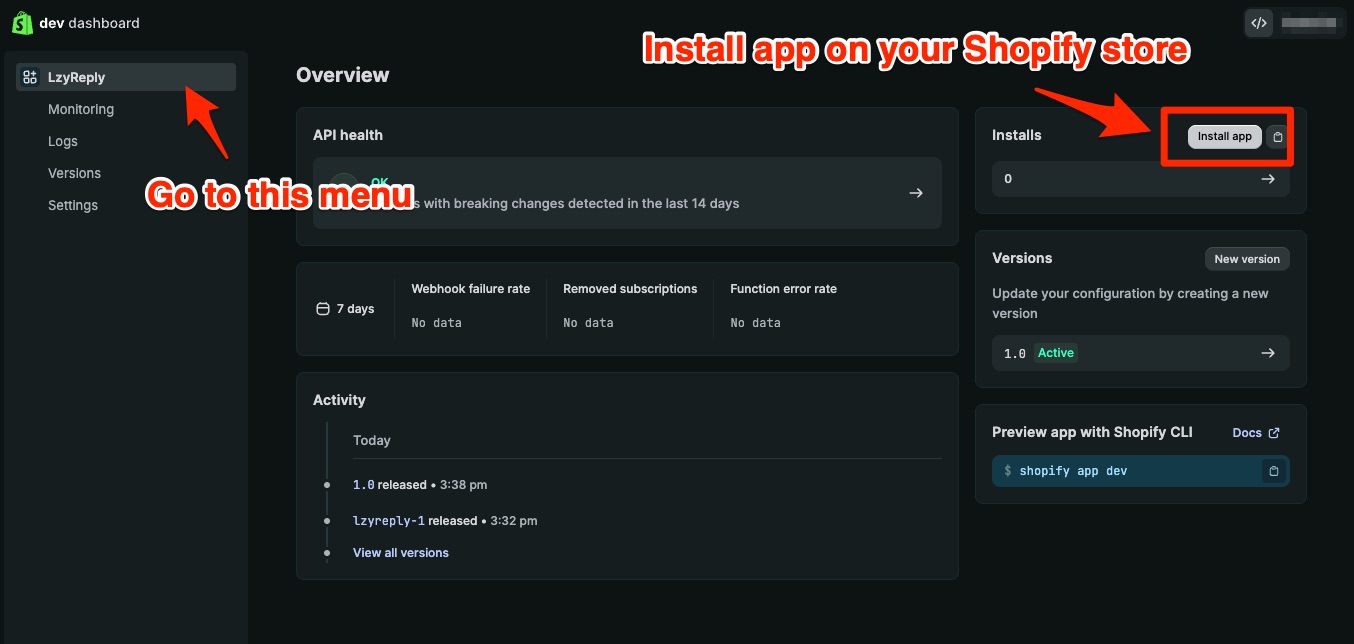The width and height of the screenshot is (1354, 644).
Task: Copy the shopify app dev command
Action: (x=1273, y=471)
